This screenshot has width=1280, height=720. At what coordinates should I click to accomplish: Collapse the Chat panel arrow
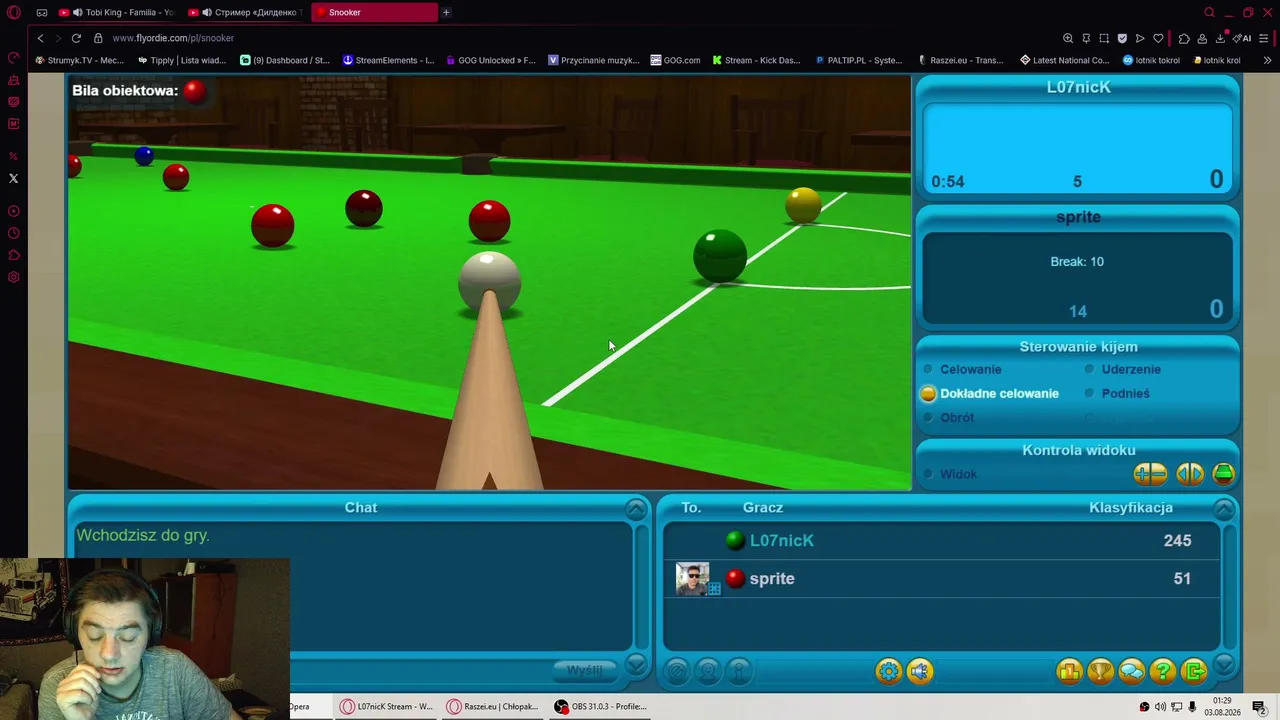[636, 508]
